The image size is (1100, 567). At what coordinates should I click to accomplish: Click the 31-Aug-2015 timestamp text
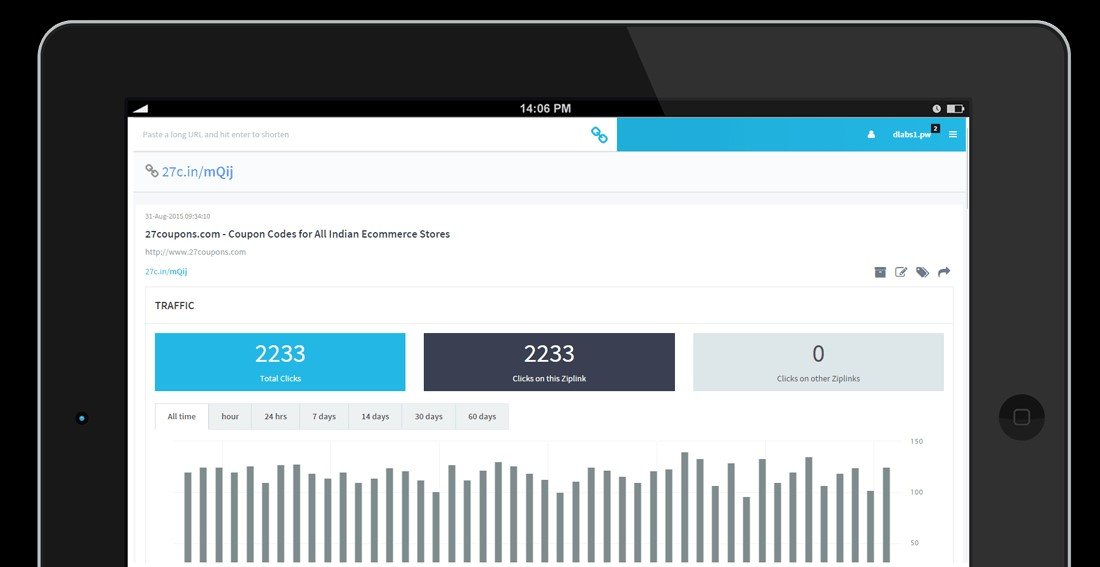pyautogui.click(x=177, y=216)
